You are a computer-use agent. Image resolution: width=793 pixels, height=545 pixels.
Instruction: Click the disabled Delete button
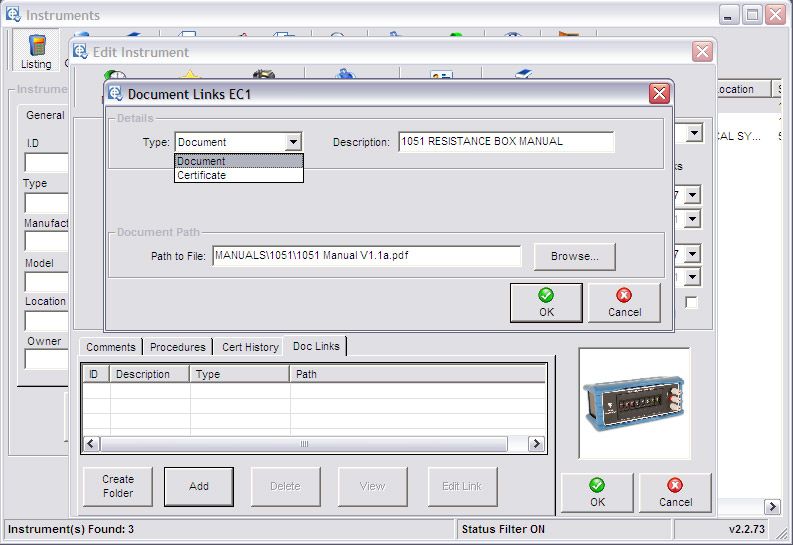point(285,486)
